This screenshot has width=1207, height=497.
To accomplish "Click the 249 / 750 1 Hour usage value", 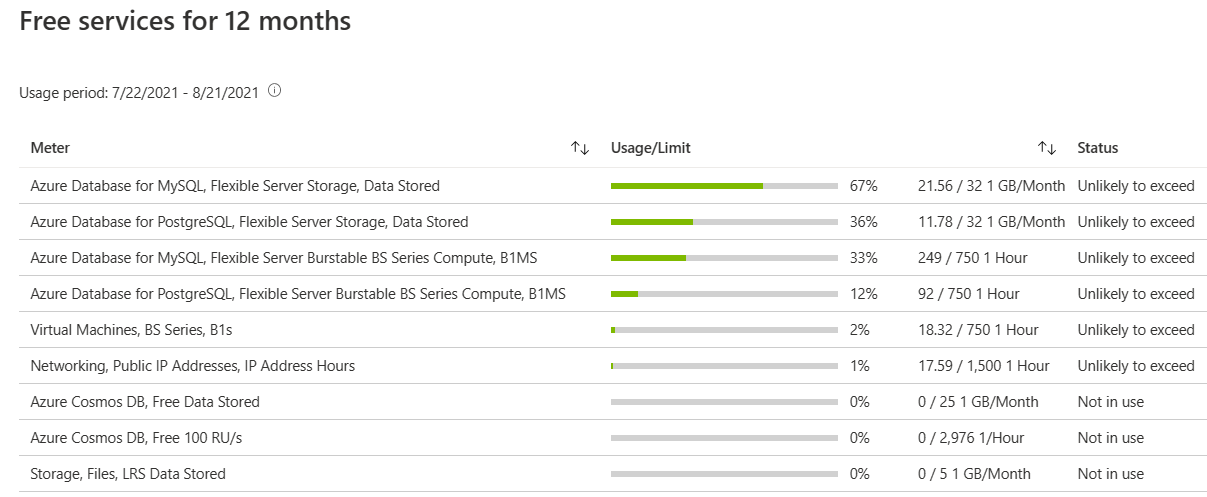I will (x=972, y=258).
